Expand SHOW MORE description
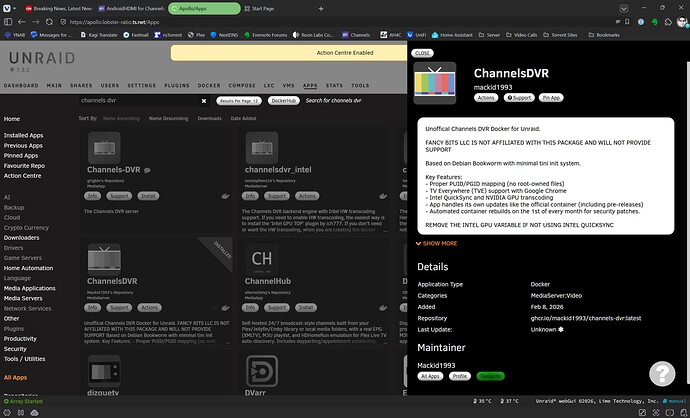Screen dimensions: 690x418 coord(437,243)
